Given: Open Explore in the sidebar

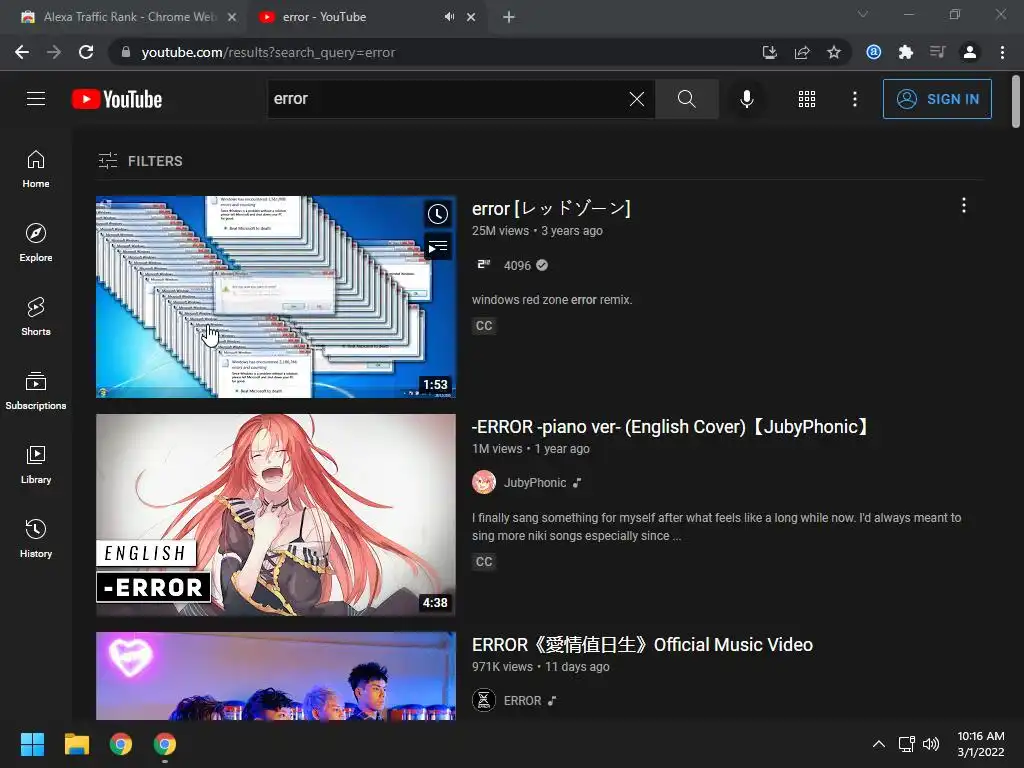Looking at the screenshot, I should click(36, 243).
